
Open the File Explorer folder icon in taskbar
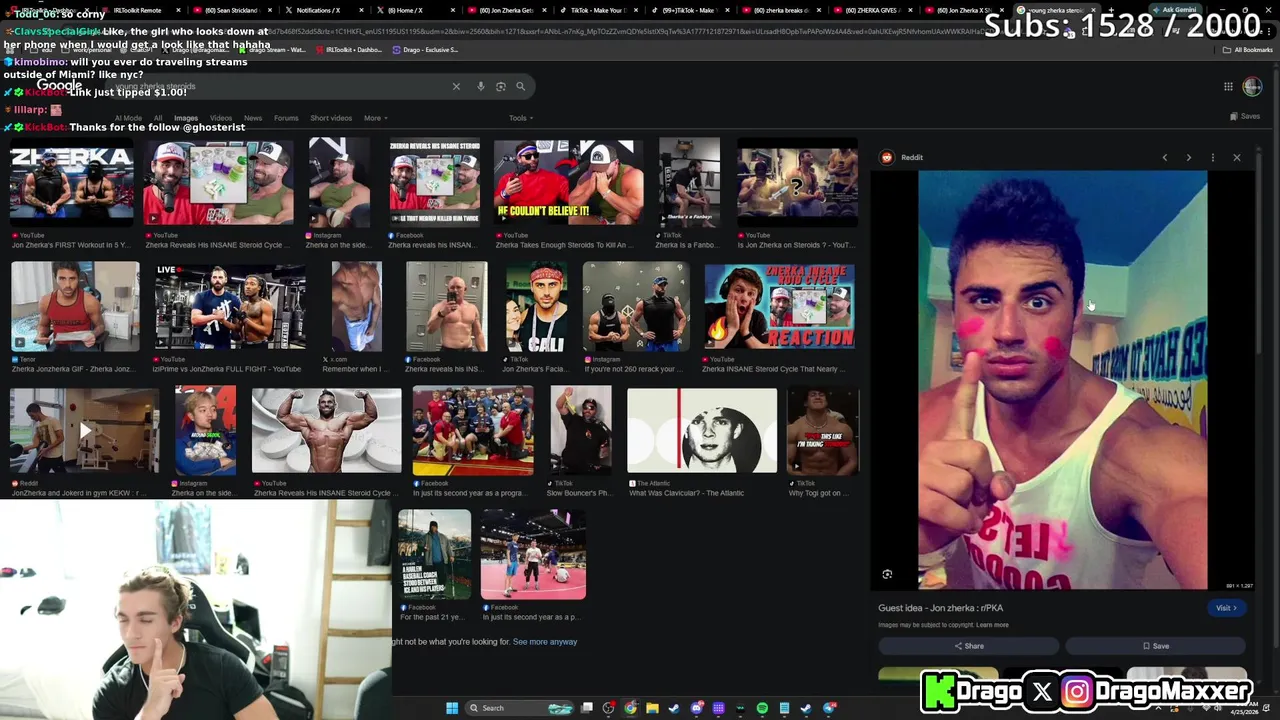click(x=652, y=708)
